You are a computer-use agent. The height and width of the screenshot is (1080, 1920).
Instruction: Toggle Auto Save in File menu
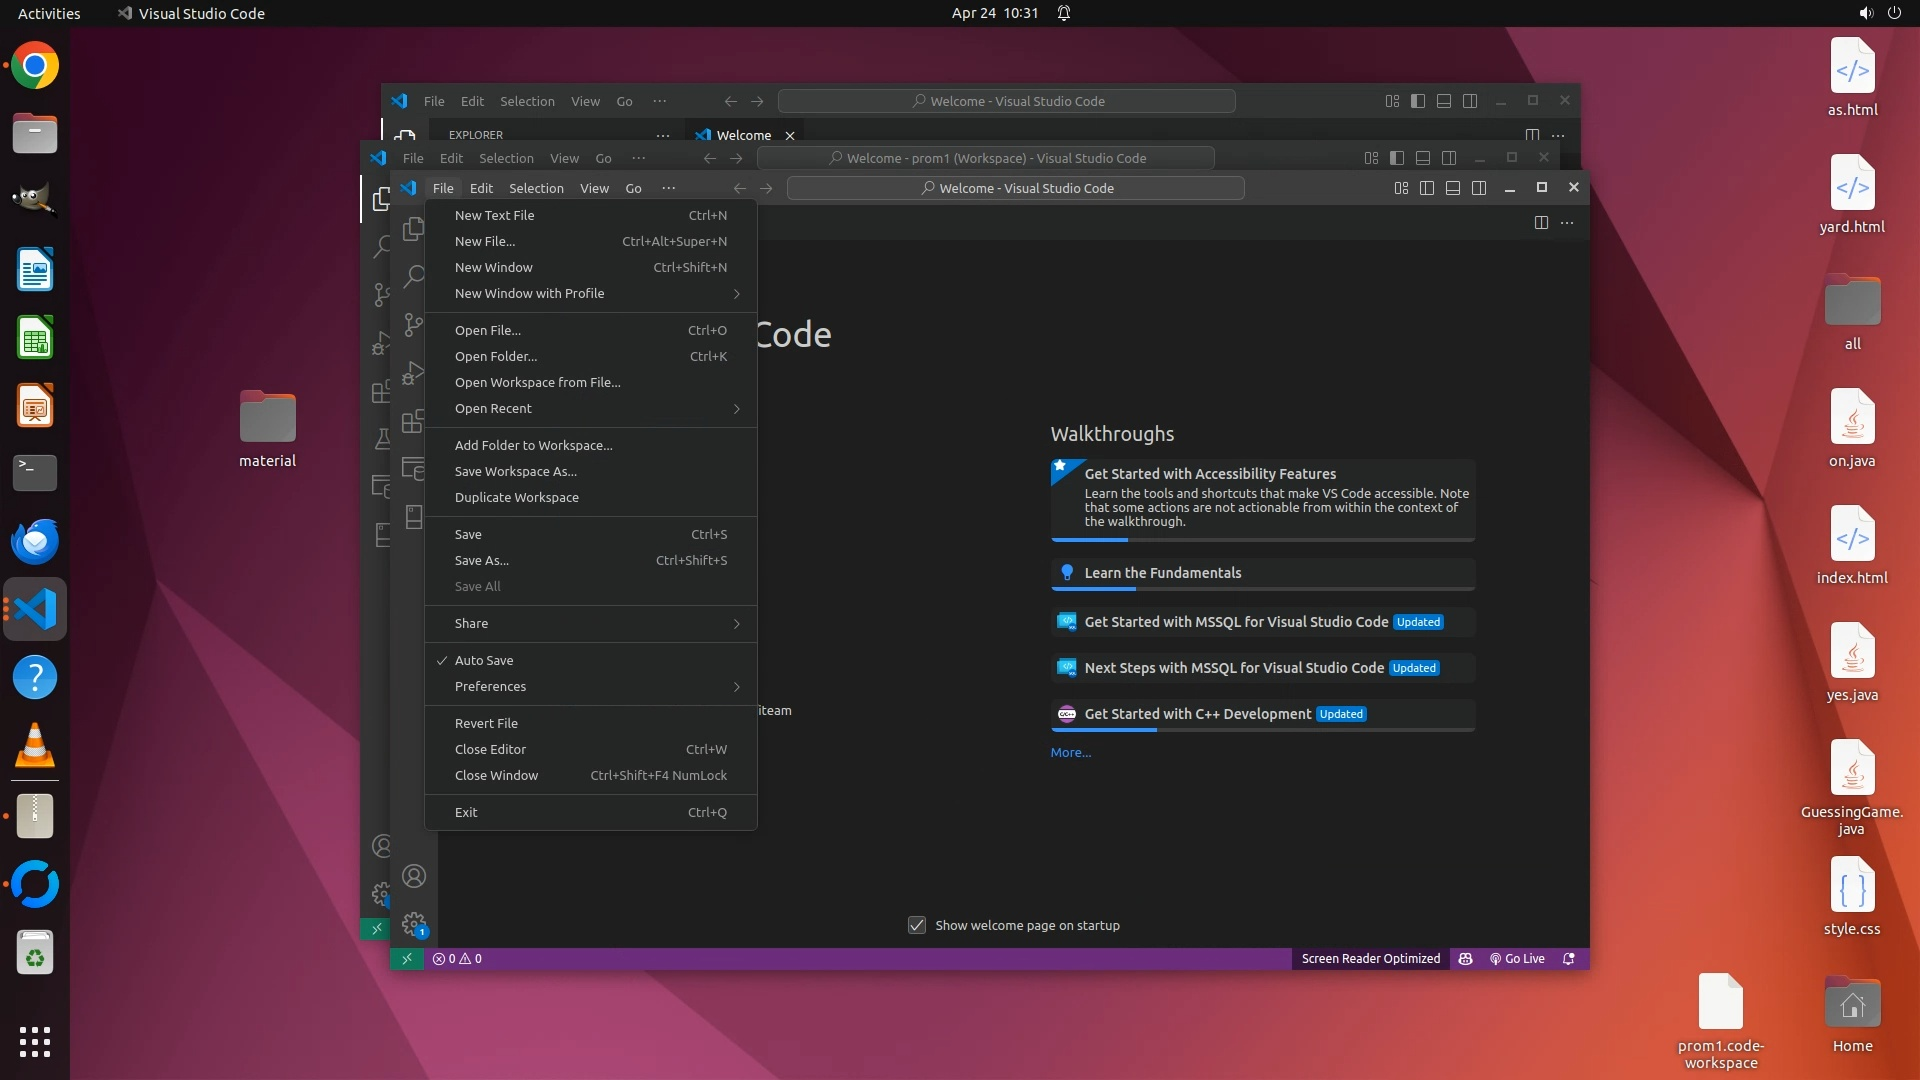pyautogui.click(x=484, y=661)
